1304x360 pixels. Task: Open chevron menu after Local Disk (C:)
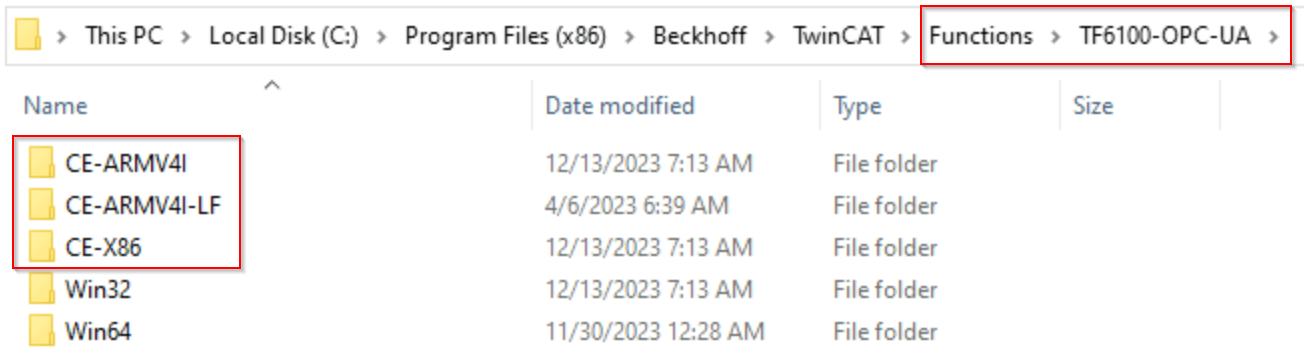(380, 37)
